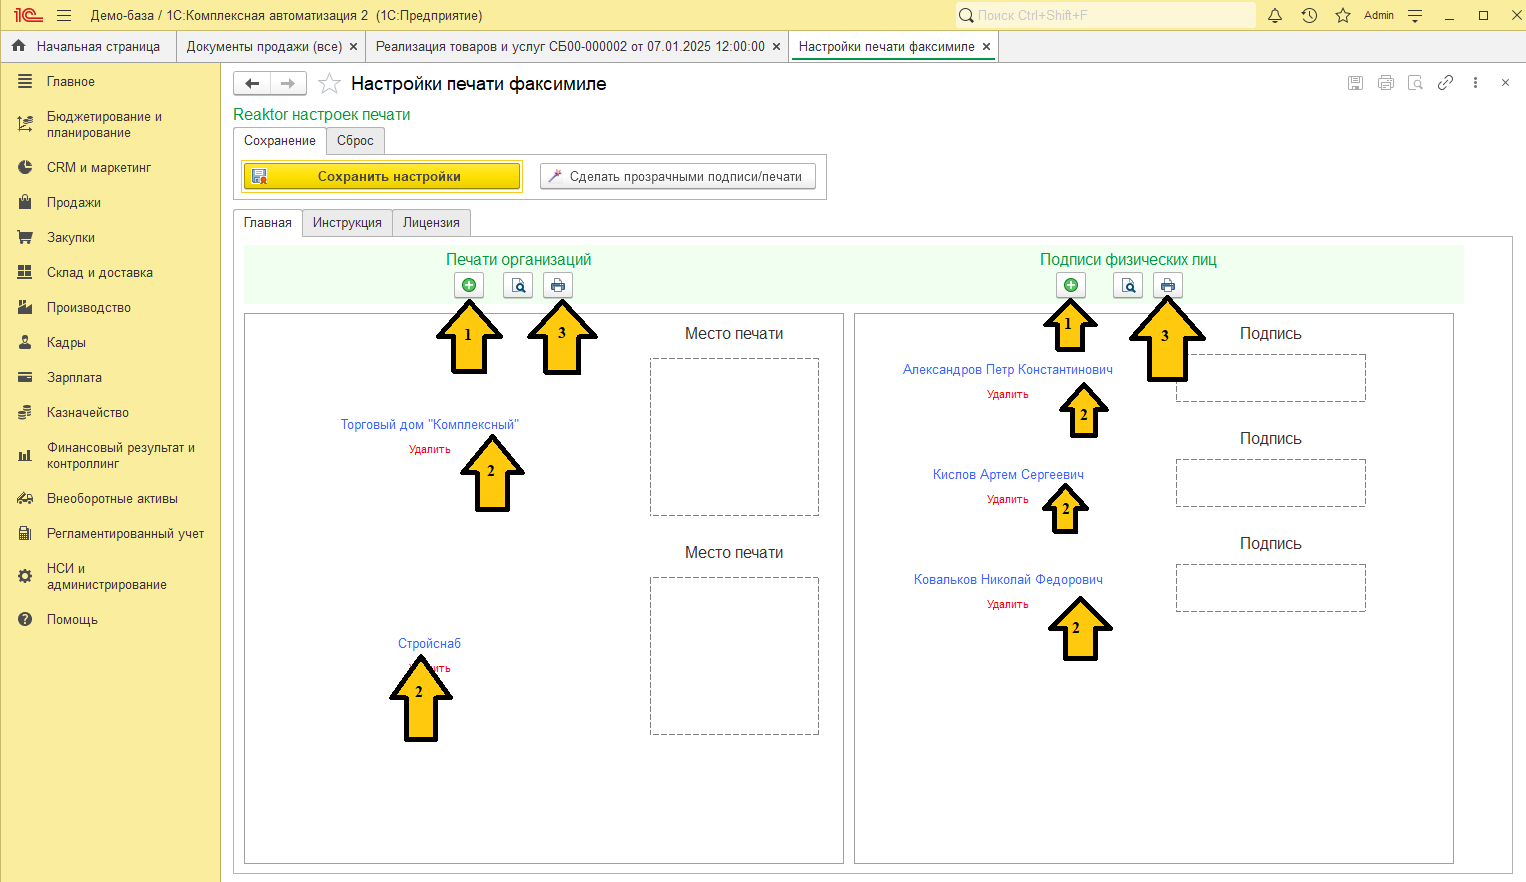The height and width of the screenshot is (882, 1526).
Task: Switch to the Документы продажи (все) tab
Action: click(264, 47)
